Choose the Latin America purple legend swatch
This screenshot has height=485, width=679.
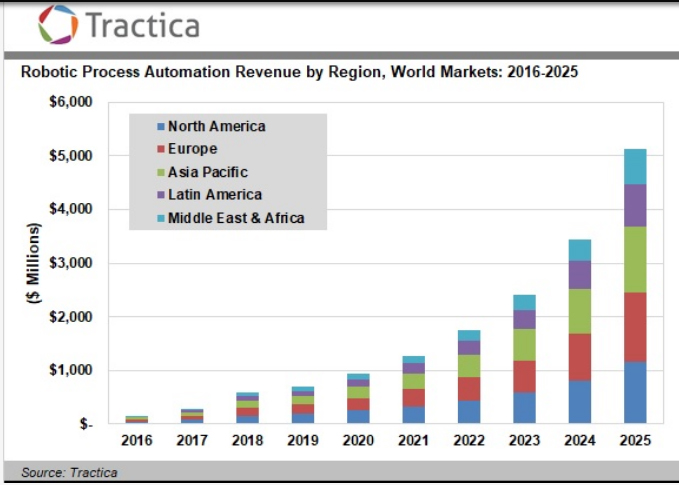[160, 195]
